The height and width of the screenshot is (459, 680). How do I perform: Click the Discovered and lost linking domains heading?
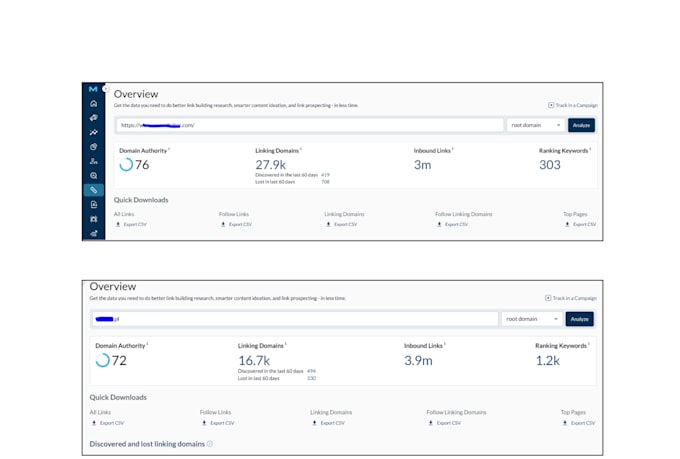[147, 444]
